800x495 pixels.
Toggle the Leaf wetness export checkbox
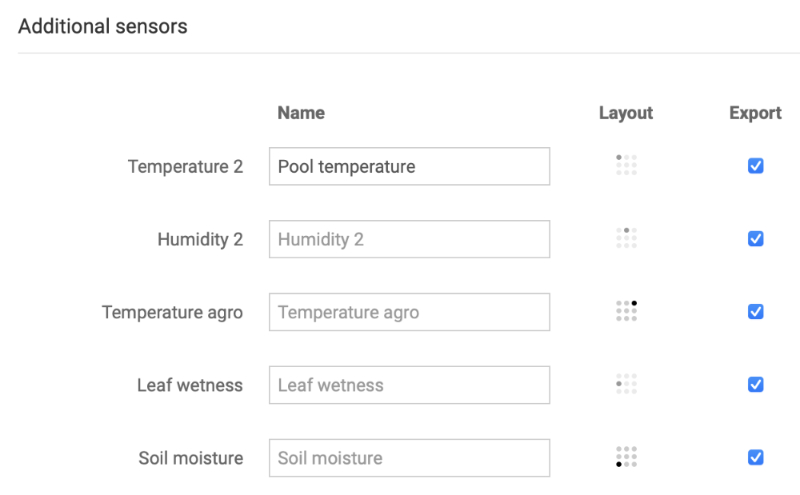pyautogui.click(x=756, y=384)
